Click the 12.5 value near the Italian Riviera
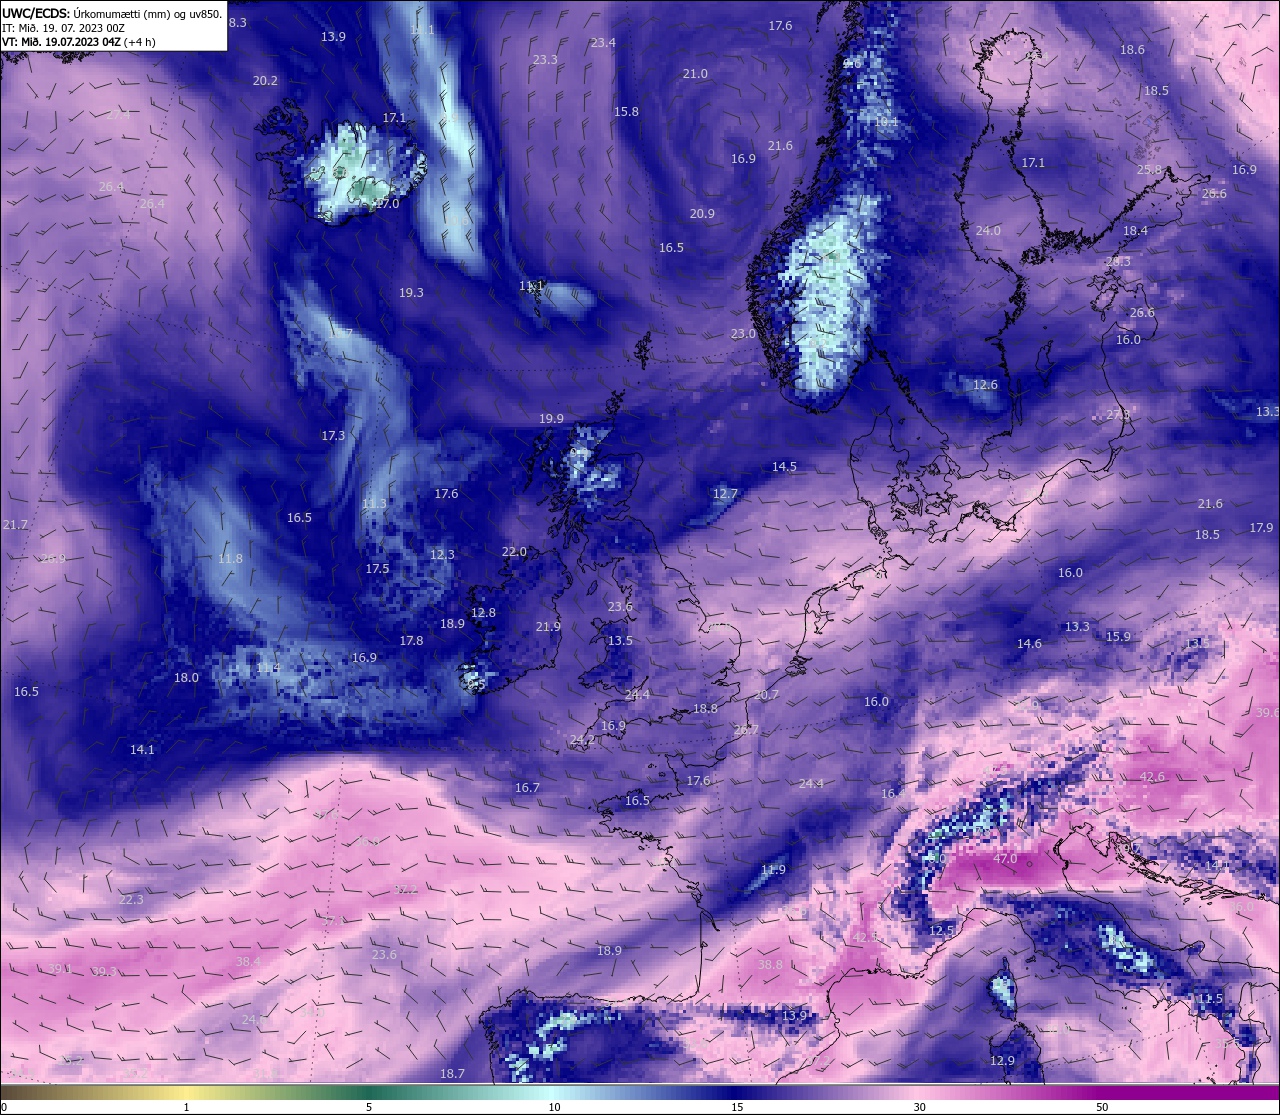The width and height of the screenshot is (1280, 1115). [942, 930]
